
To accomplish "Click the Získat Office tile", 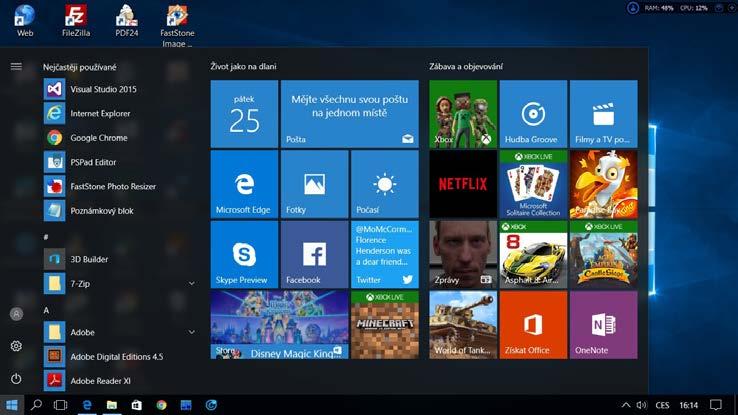I will pyautogui.click(x=533, y=325).
